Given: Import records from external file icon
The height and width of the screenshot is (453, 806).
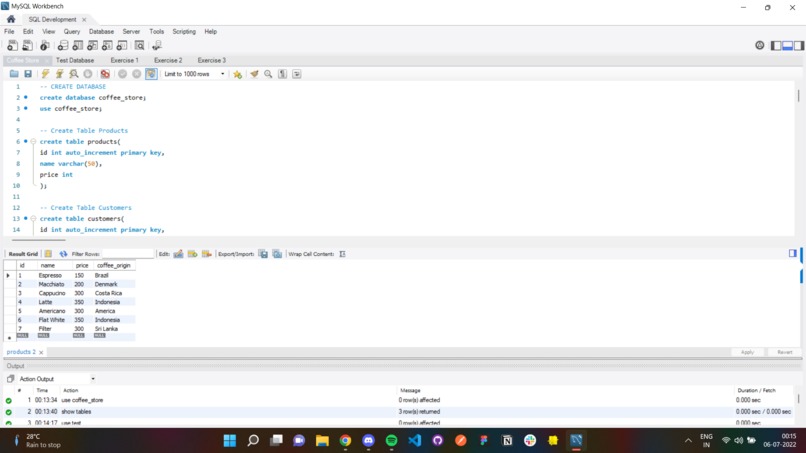Looking at the screenshot, I should pos(277,253).
